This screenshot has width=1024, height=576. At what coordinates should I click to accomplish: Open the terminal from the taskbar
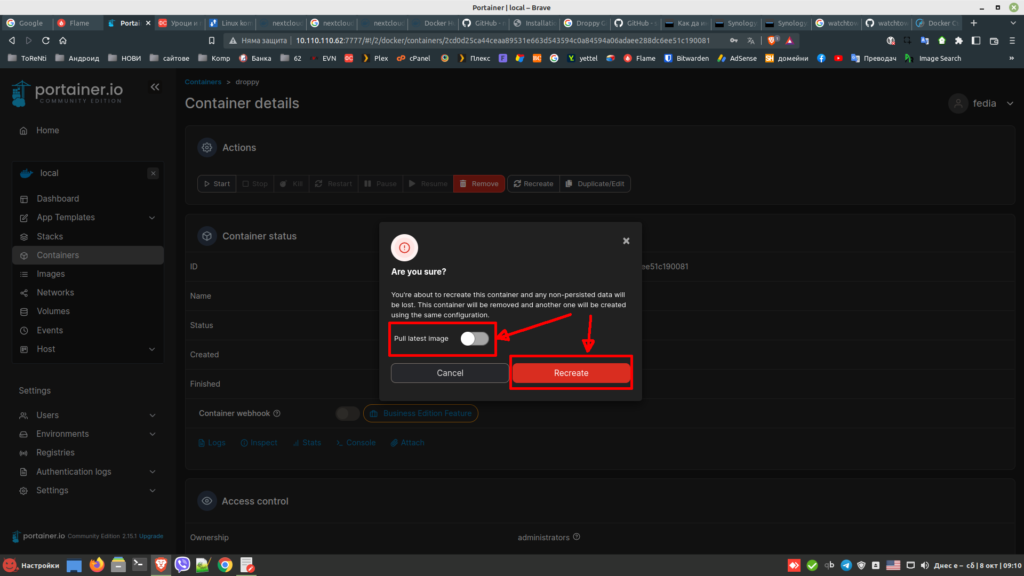click(x=139, y=565)
